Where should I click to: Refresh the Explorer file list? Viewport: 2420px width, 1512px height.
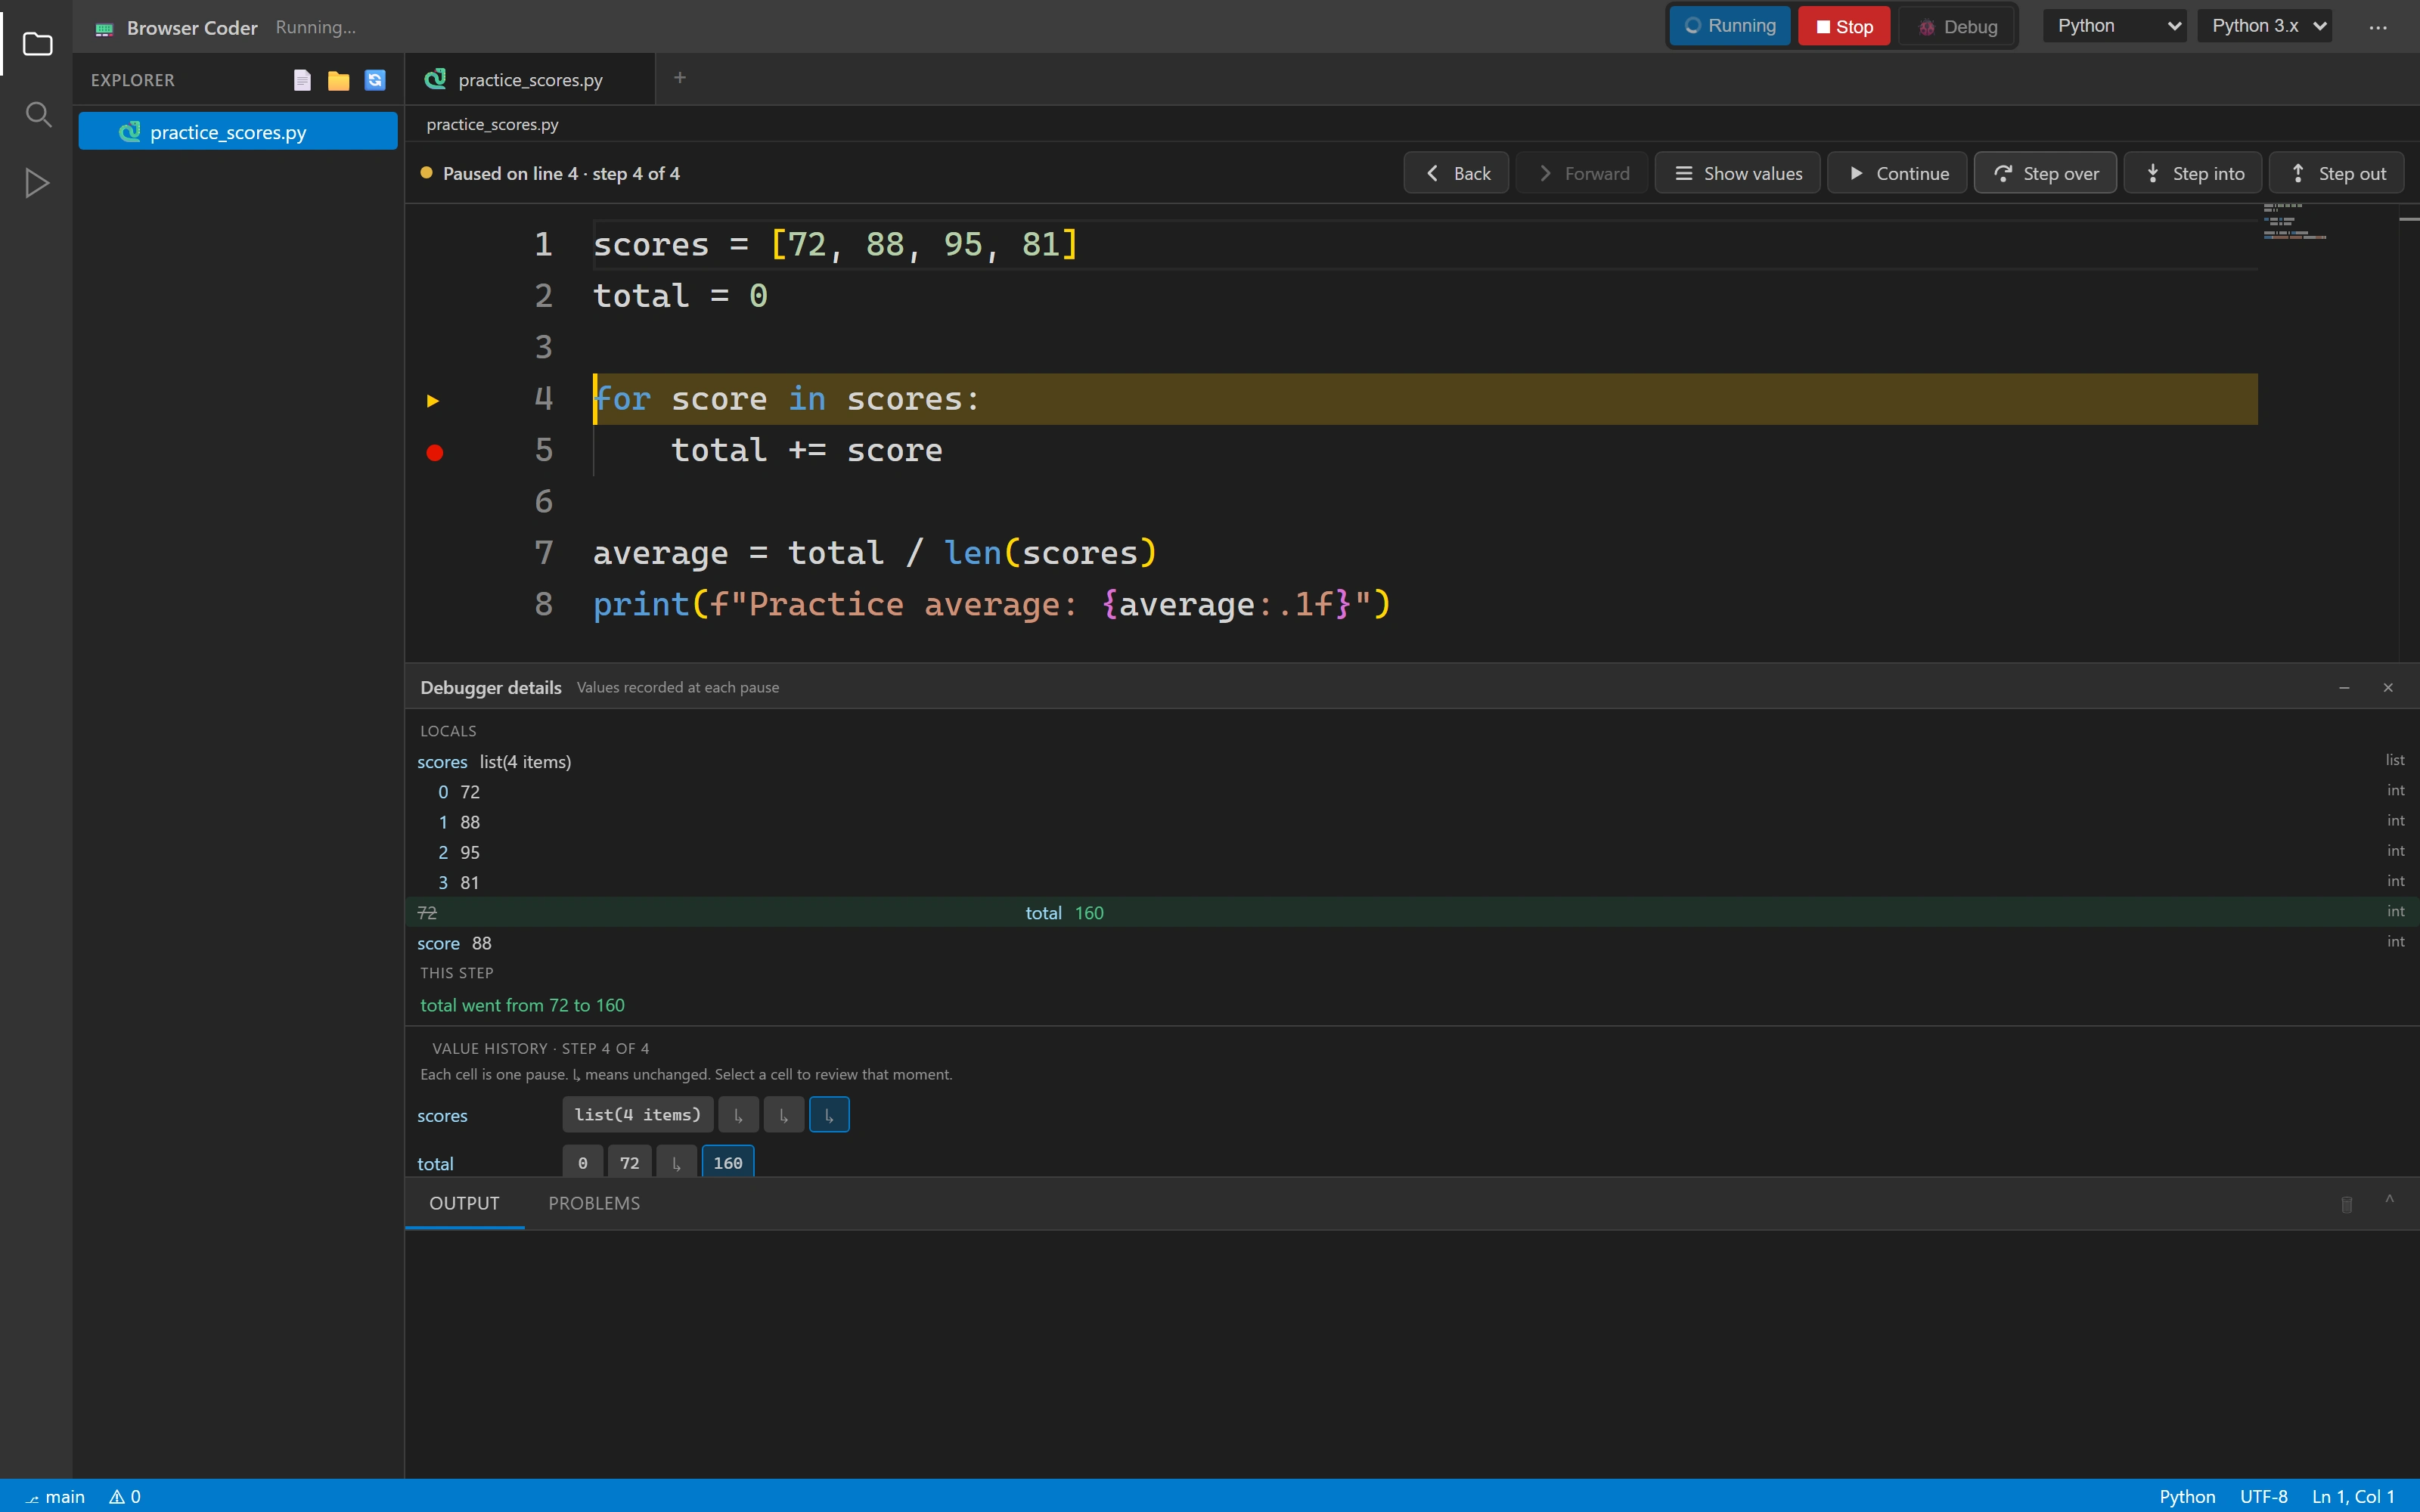pyautogui.click(x=375, y=80)
